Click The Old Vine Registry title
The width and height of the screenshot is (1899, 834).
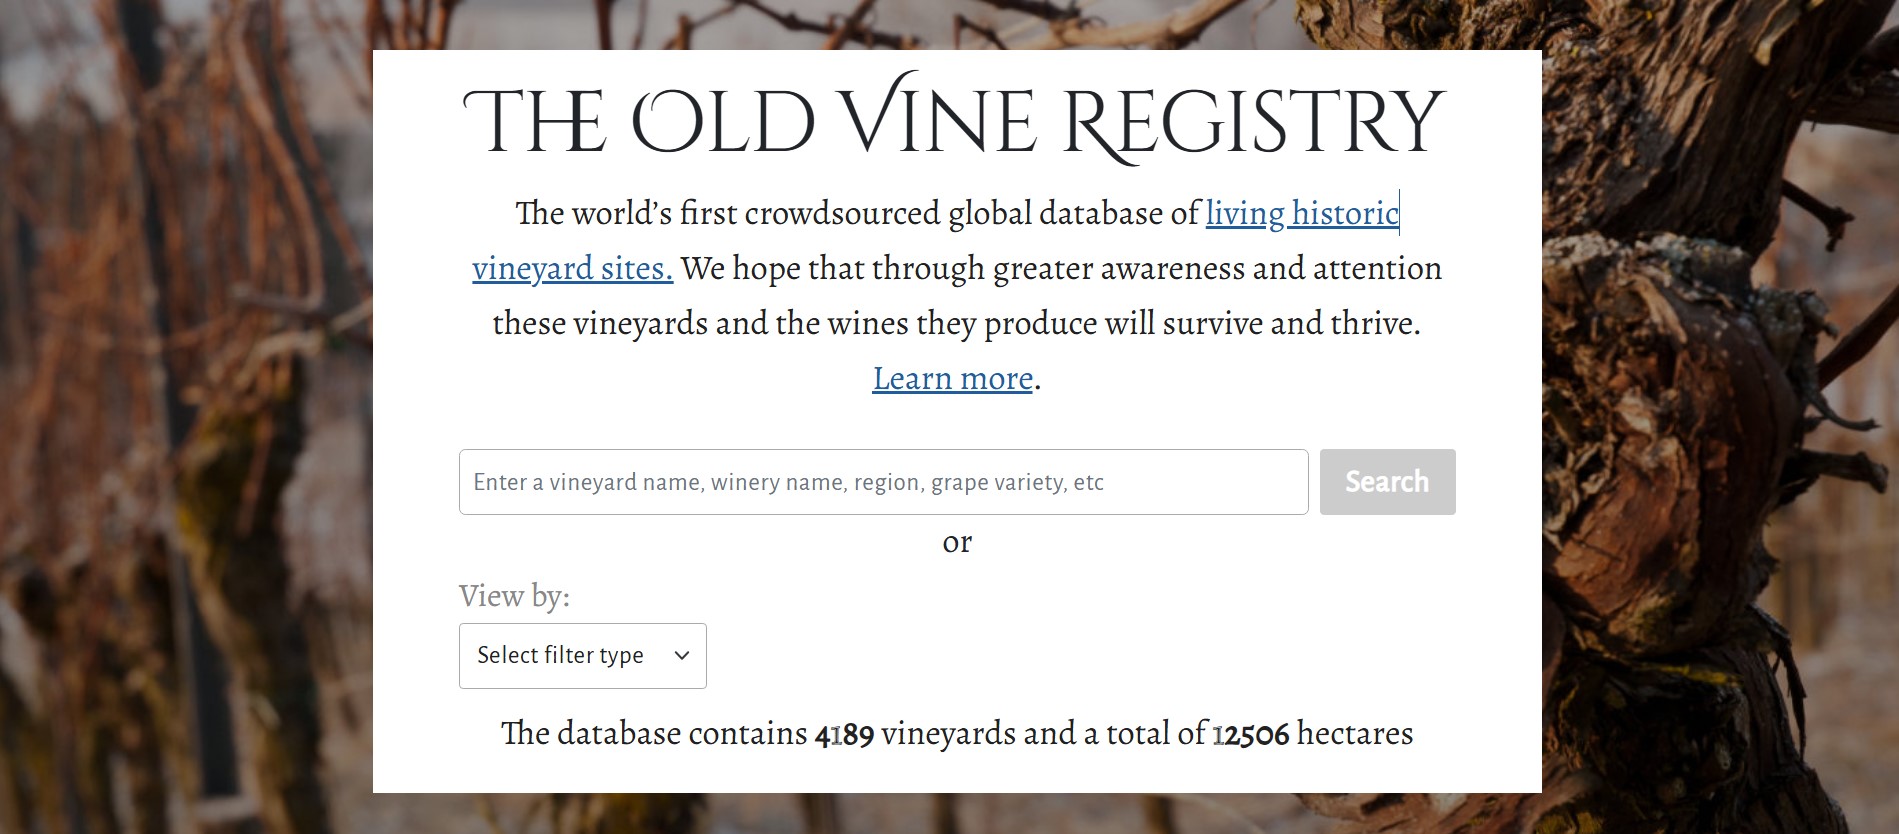point(955,122)
